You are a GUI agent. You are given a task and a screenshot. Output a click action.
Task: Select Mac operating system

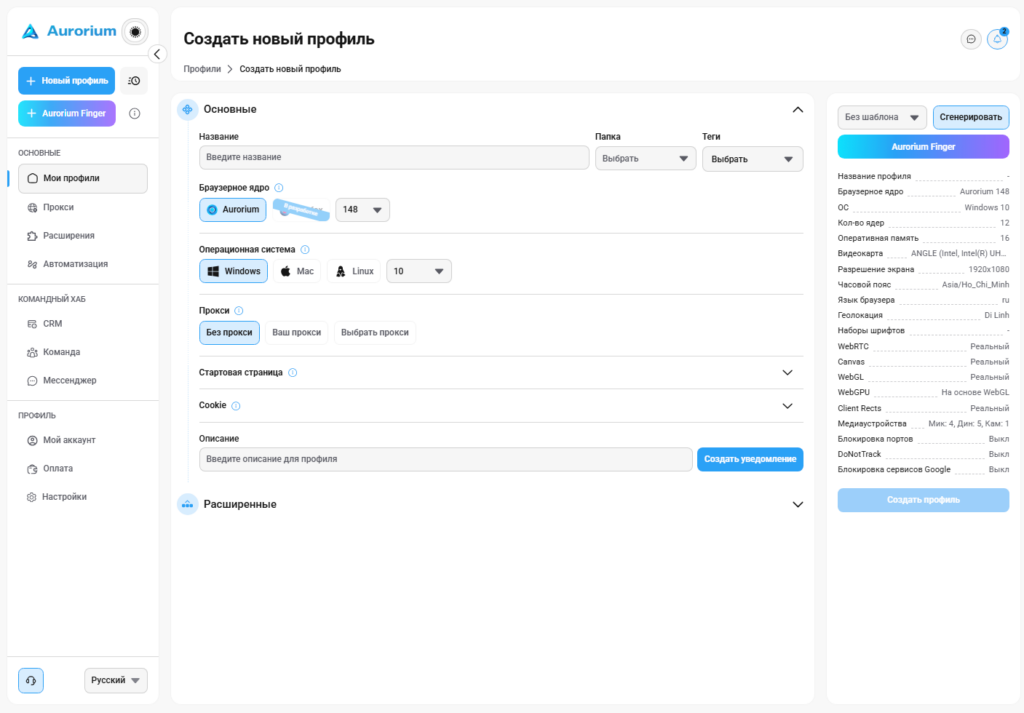297,271
